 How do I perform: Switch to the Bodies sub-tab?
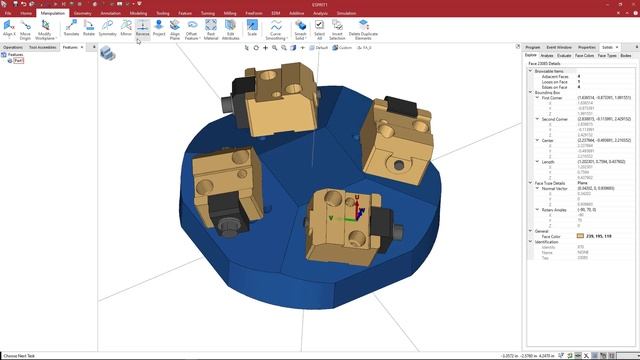click(626, 56)
